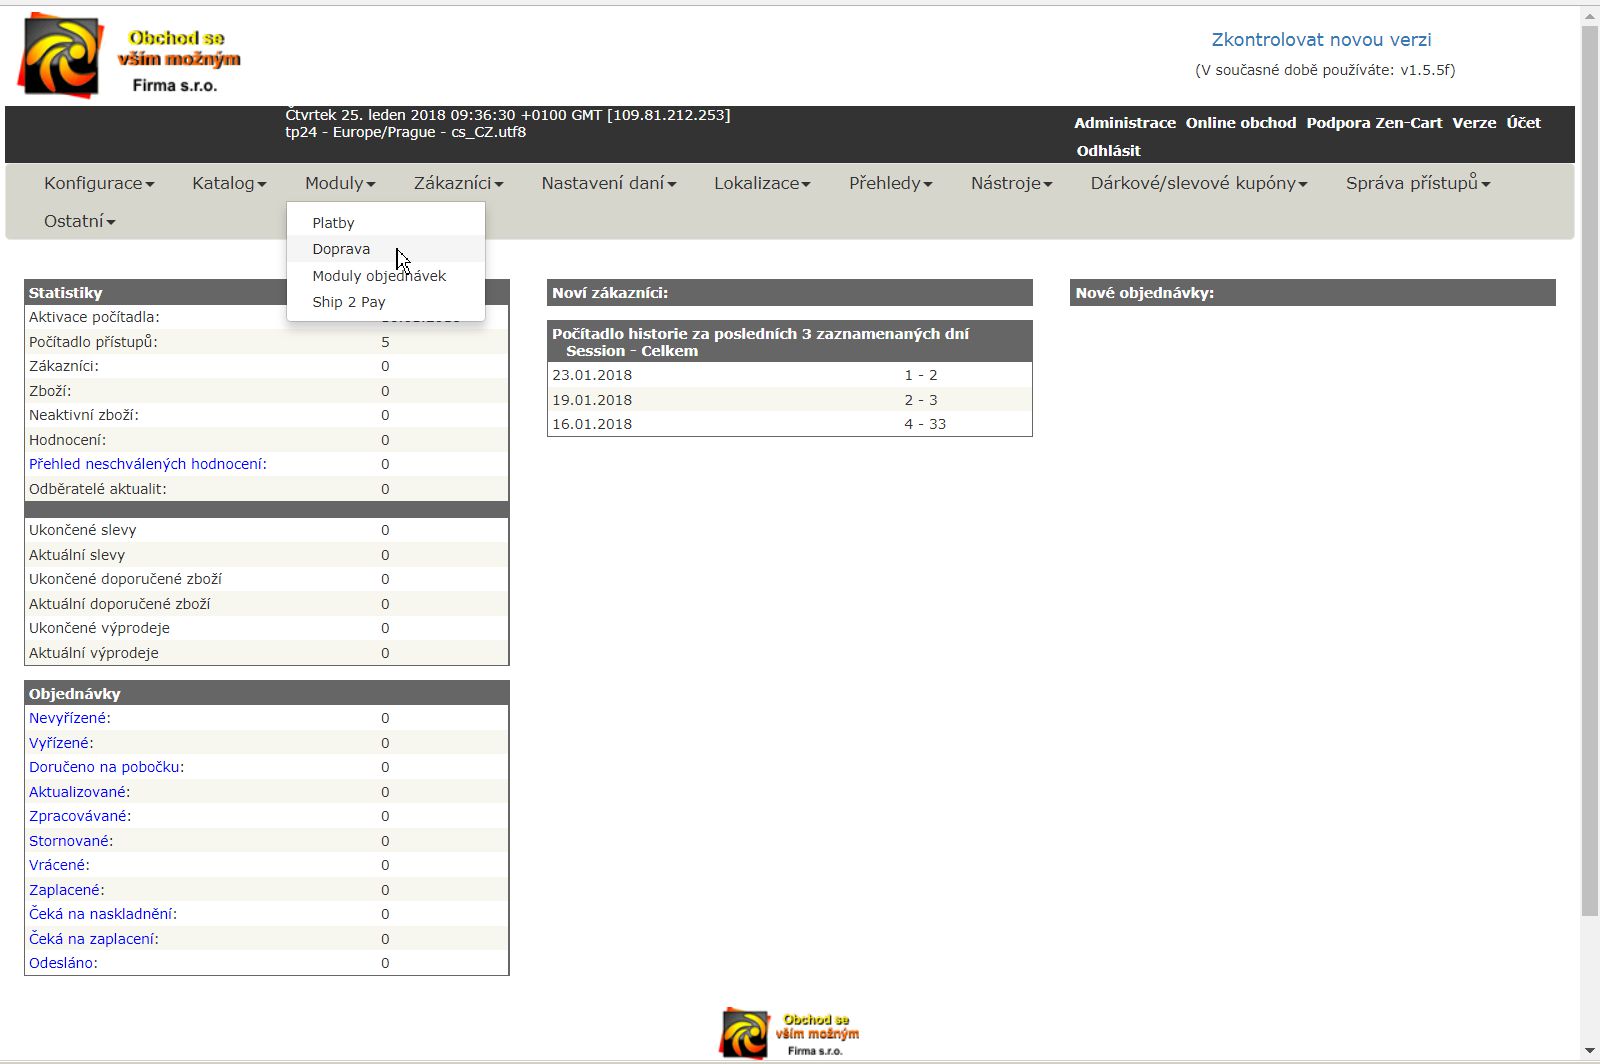Click the vertical page scrollbar
This screenshot has height=1064, width=1601.
click(x=1589, y=470)
